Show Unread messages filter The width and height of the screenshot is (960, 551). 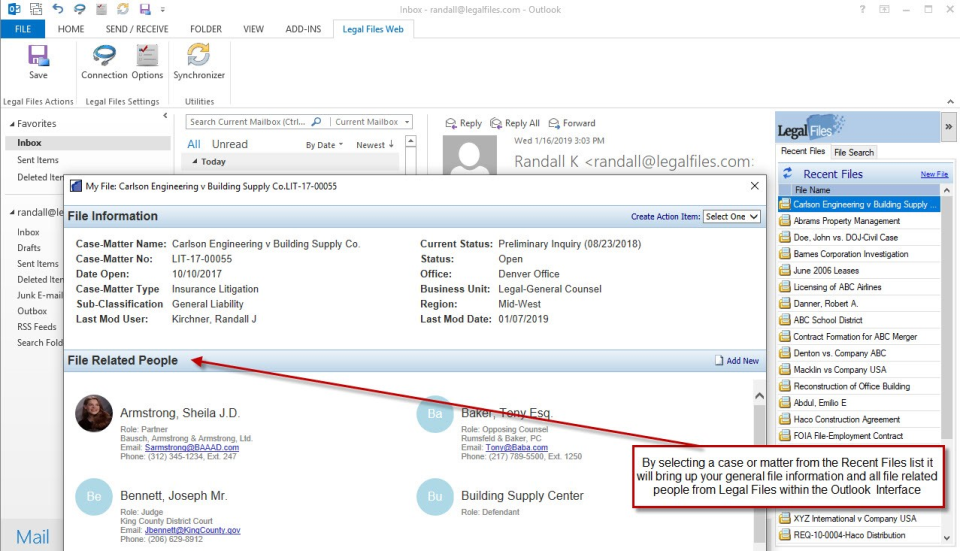tap(230, 144)
